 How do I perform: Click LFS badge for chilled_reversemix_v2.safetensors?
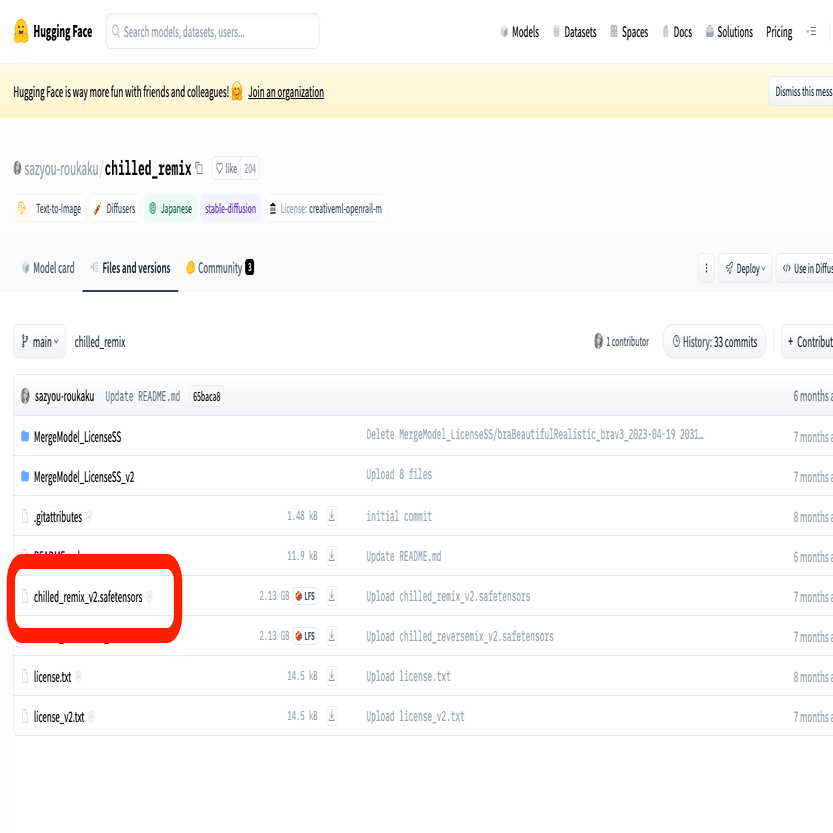pos(305,635)
